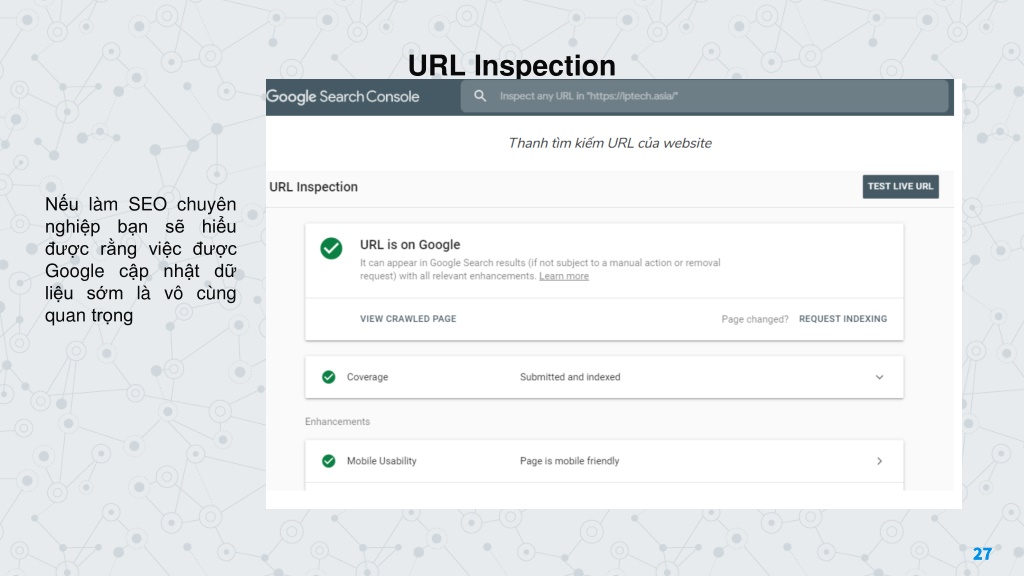Click REQUEST INDEXING
Viewport: 1024px width, 576px height.
(843, 319)
